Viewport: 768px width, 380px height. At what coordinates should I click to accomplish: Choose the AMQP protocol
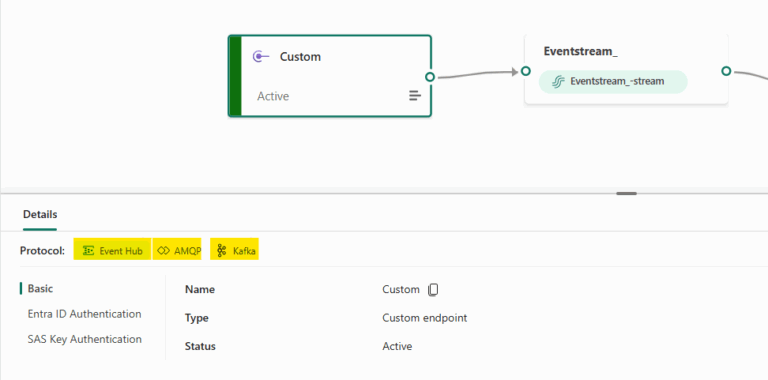[x=177, y=251]
